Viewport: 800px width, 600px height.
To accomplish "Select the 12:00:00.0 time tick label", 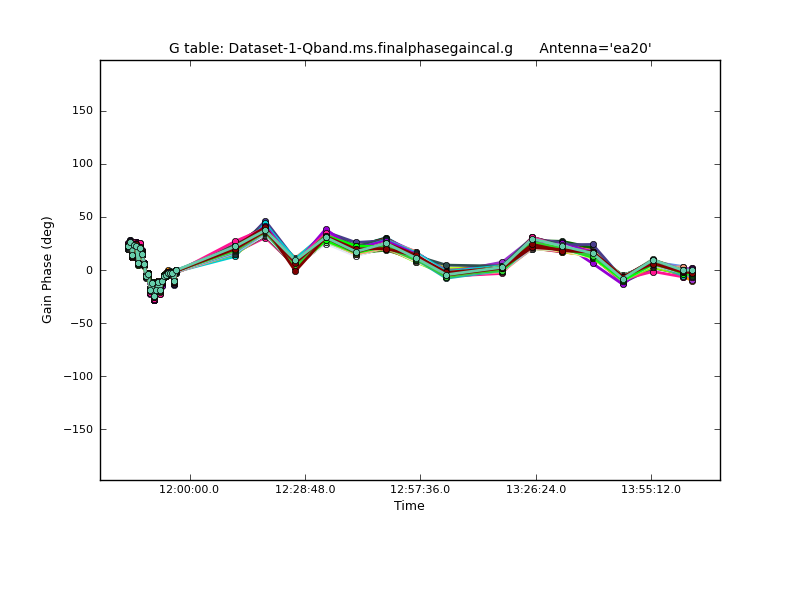I will tap(190, 489).
